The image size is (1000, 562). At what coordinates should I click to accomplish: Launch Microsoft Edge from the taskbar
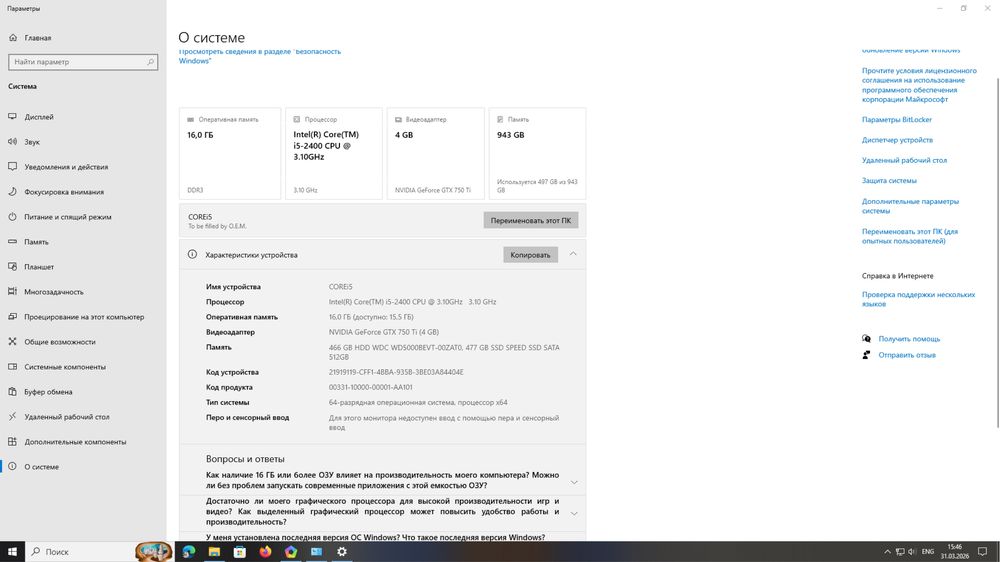coord(189,552)
